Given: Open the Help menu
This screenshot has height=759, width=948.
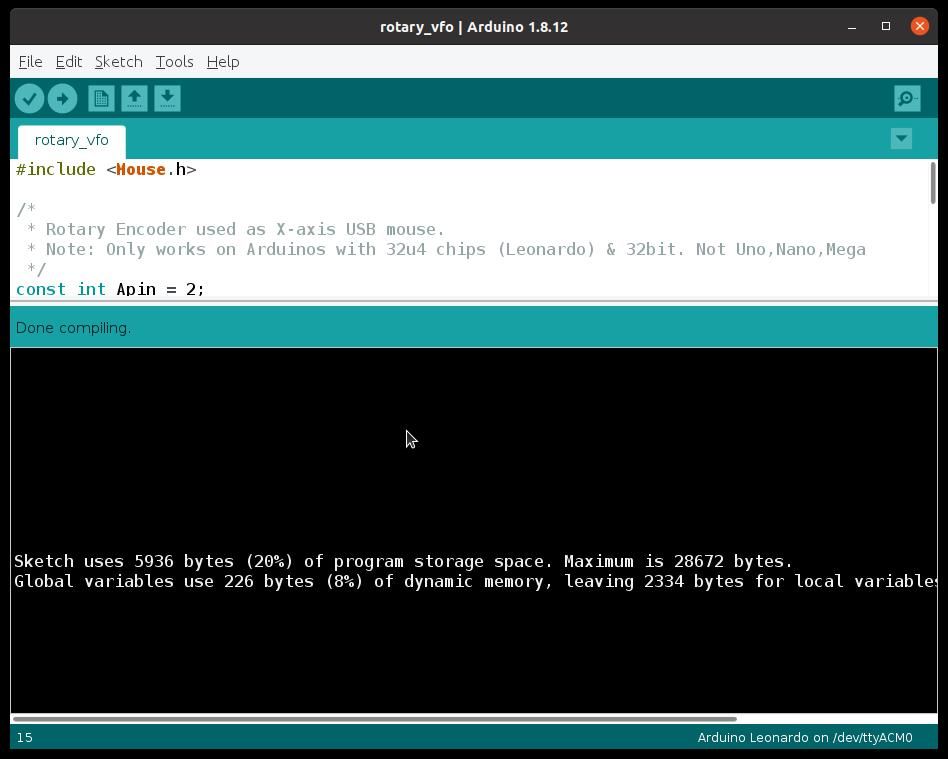Looking at the screenshot, I should (223, 62).
